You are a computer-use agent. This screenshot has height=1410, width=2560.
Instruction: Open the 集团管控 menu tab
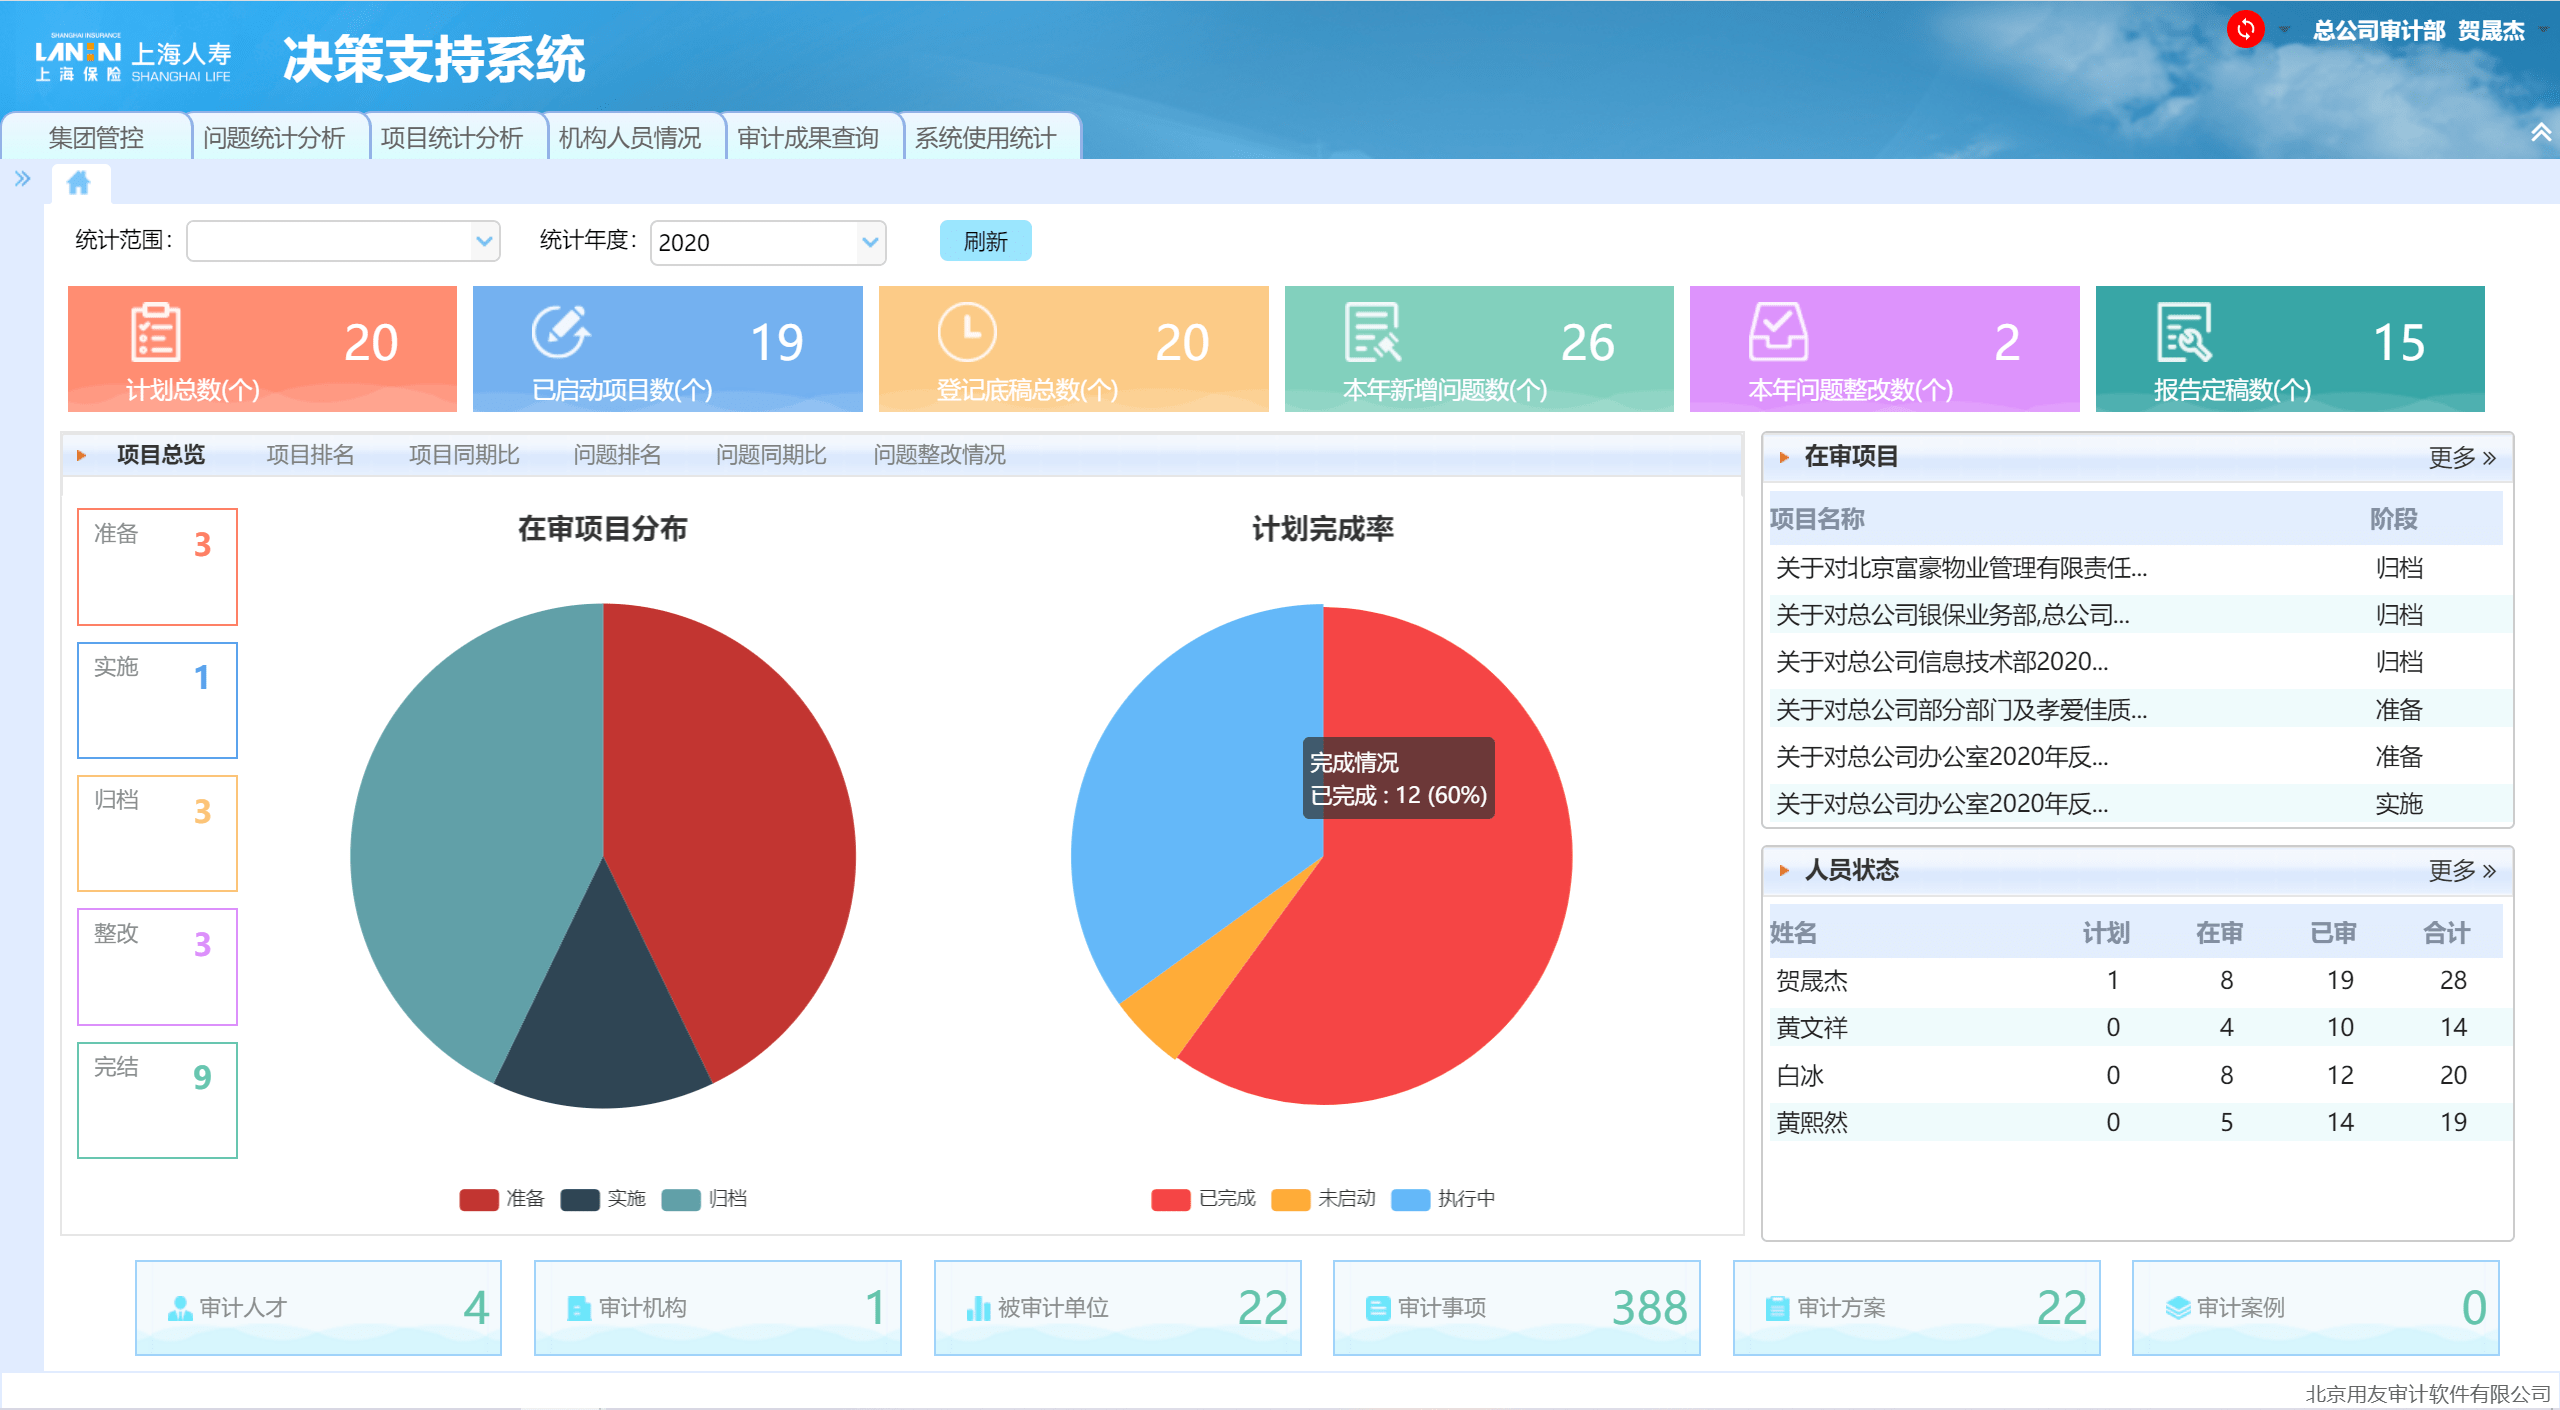click(x=96, y=137)
